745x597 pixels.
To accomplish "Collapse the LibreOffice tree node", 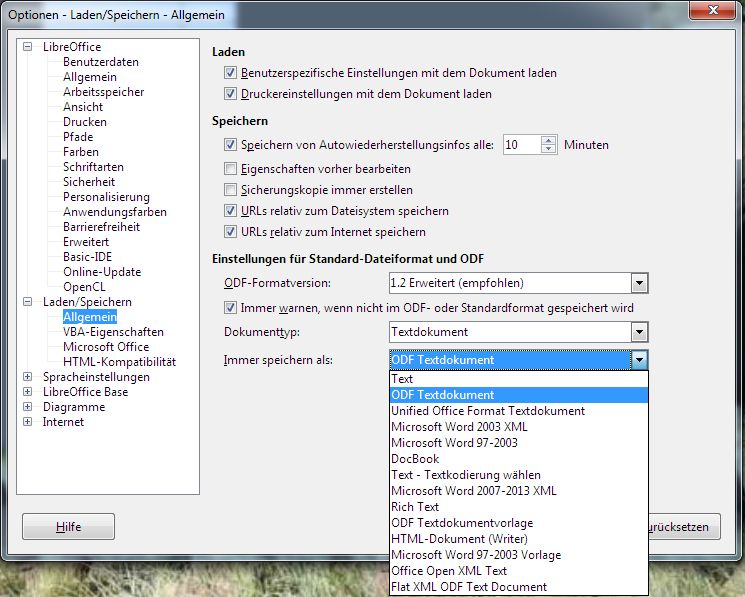I will (28, 47).
